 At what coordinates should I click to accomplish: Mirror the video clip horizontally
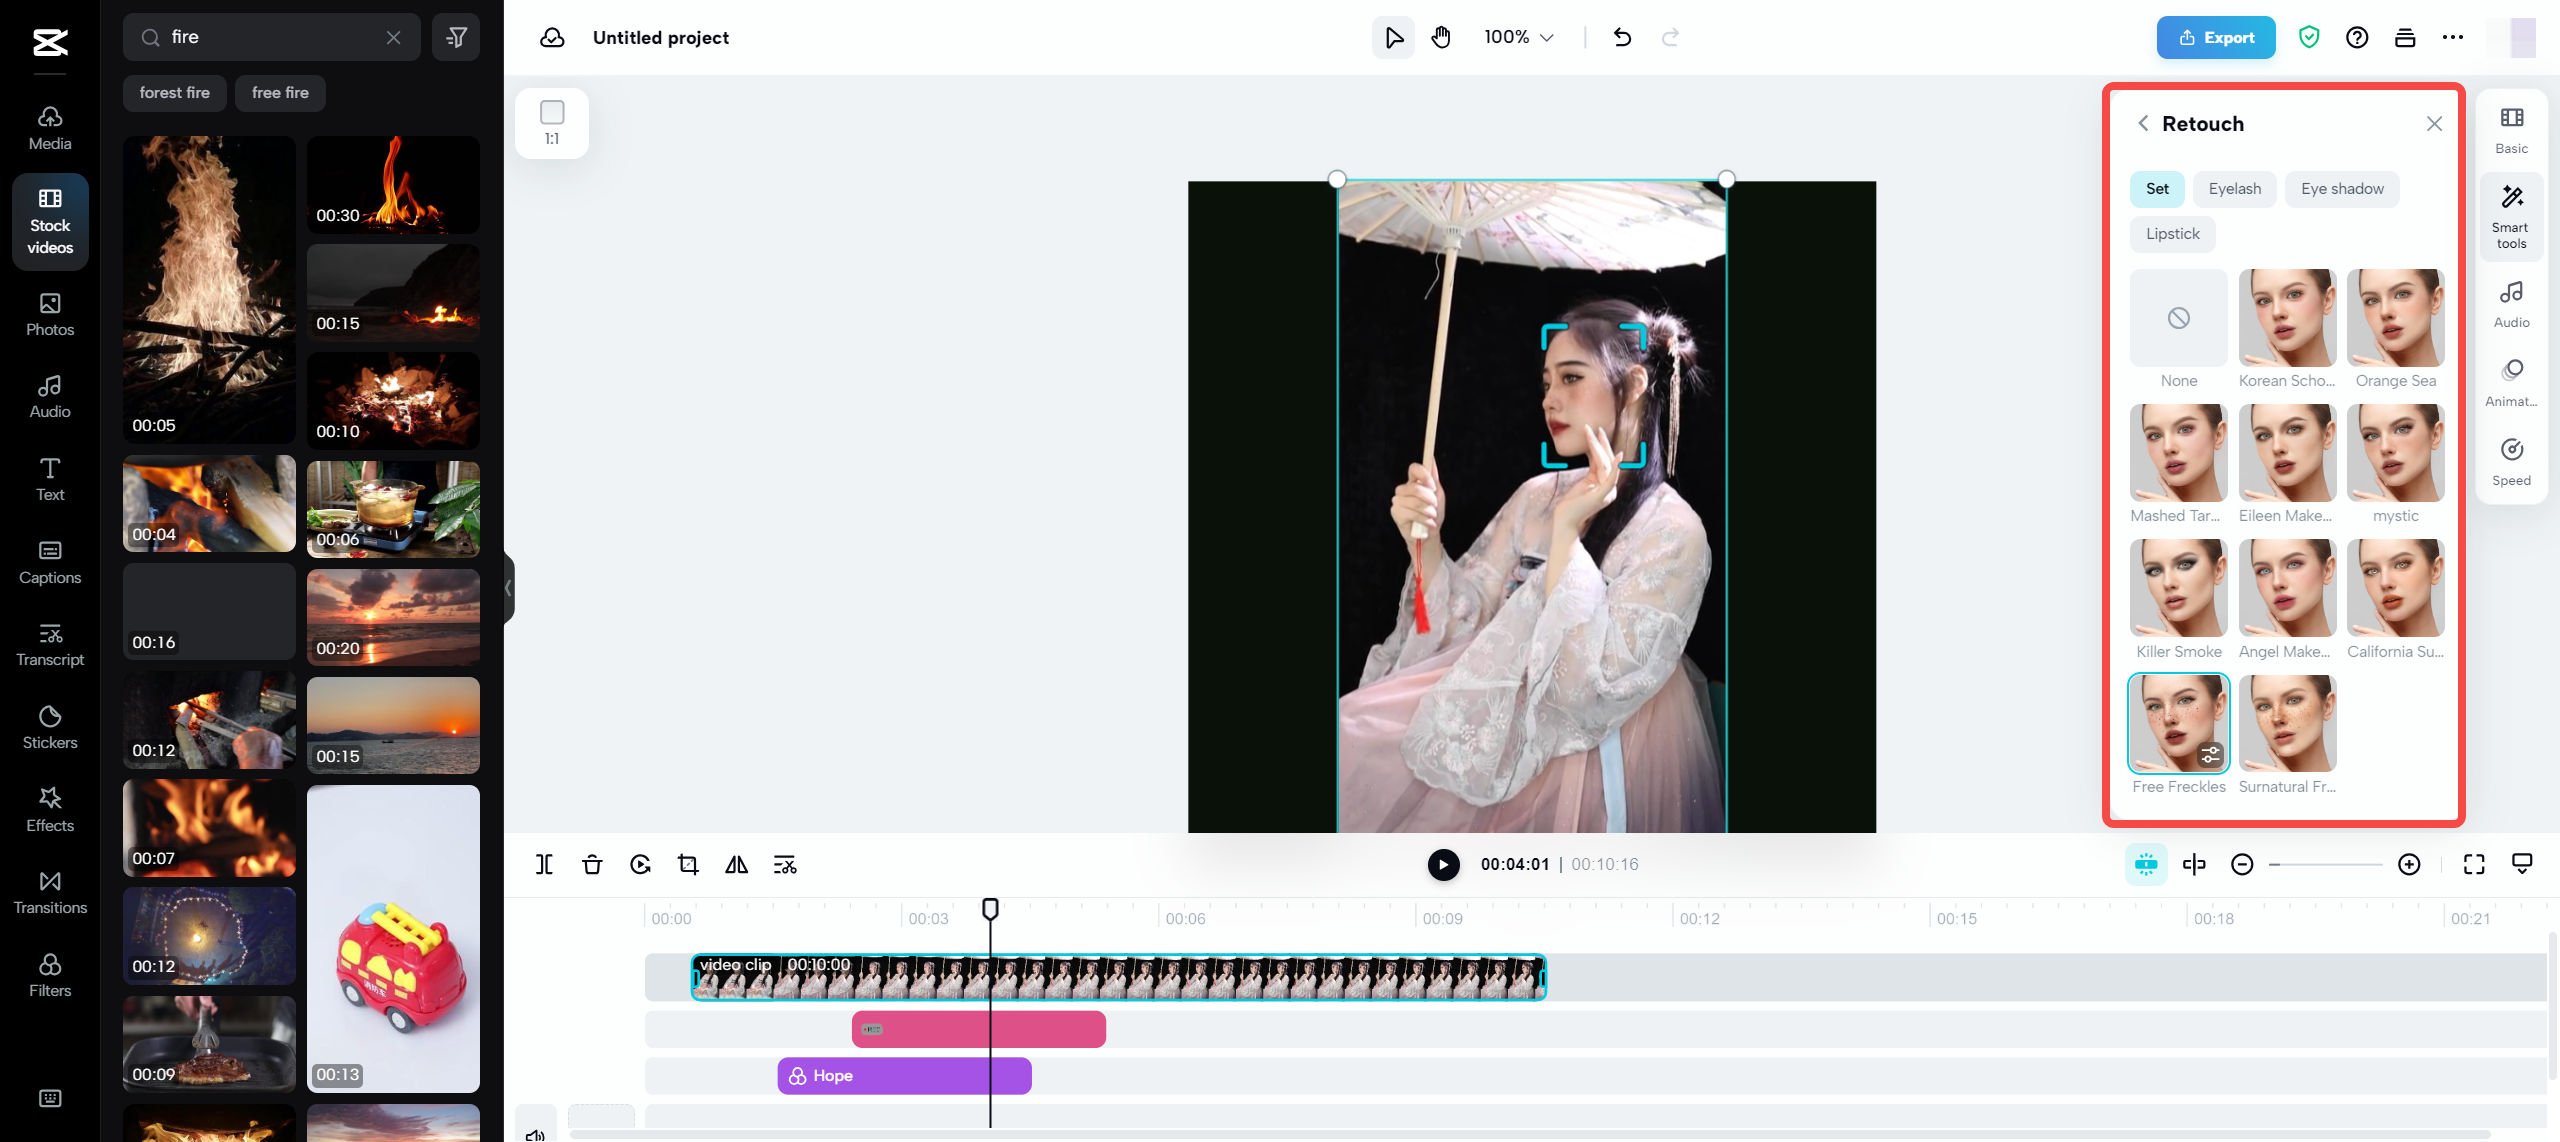tap(736, 864)
